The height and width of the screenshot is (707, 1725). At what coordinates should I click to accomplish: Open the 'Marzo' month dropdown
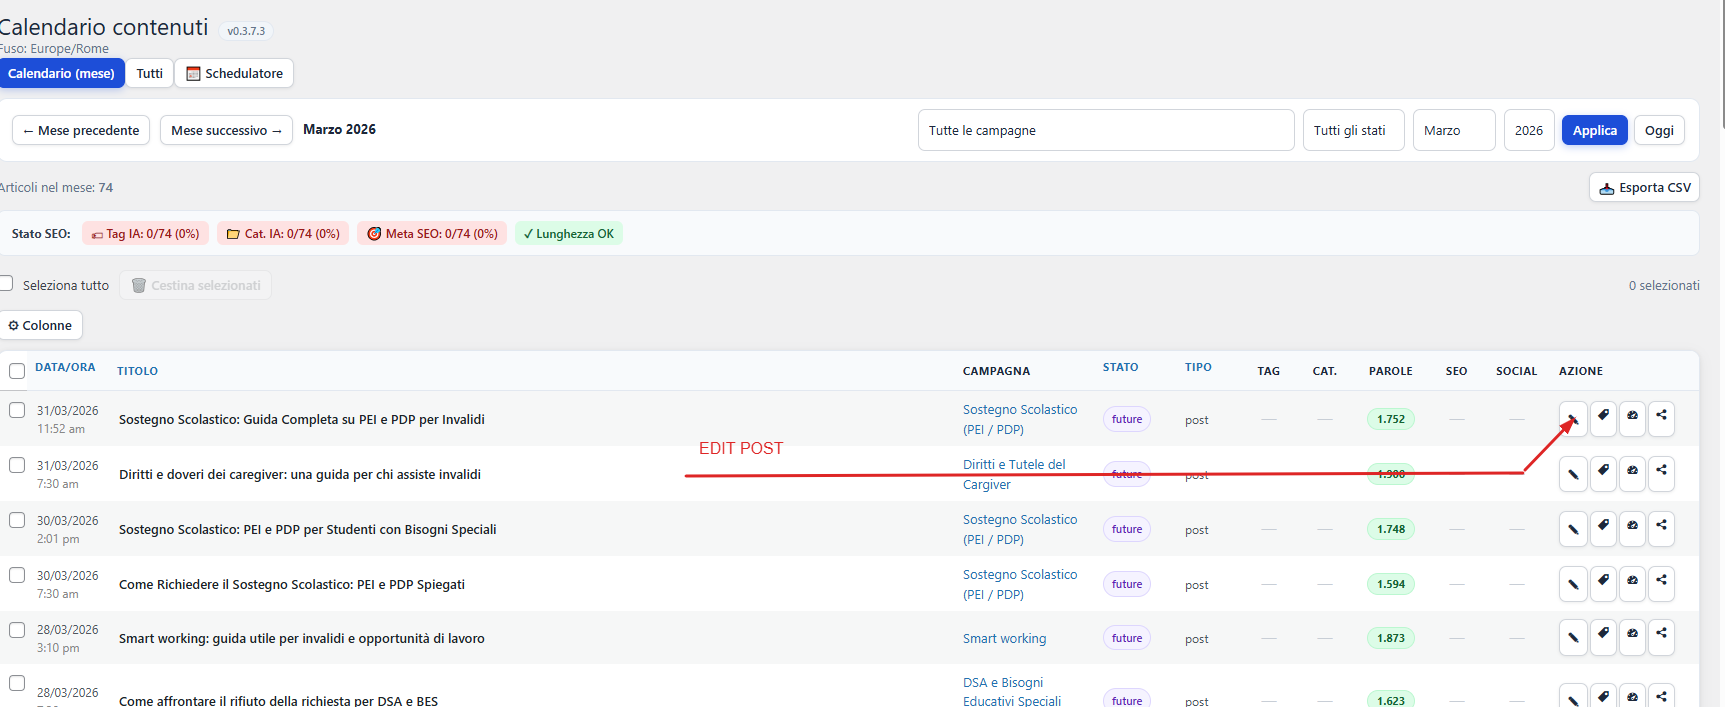1454,130
